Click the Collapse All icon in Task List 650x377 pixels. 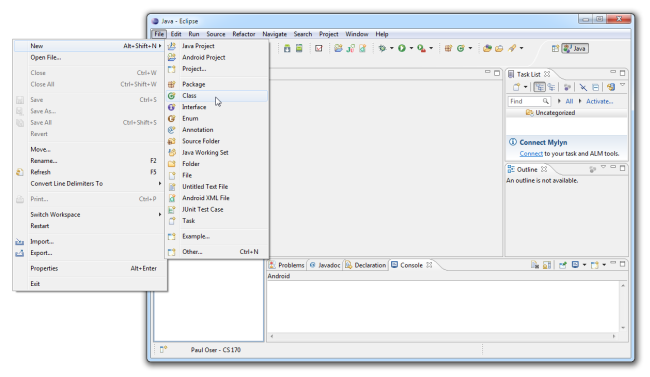595,87
